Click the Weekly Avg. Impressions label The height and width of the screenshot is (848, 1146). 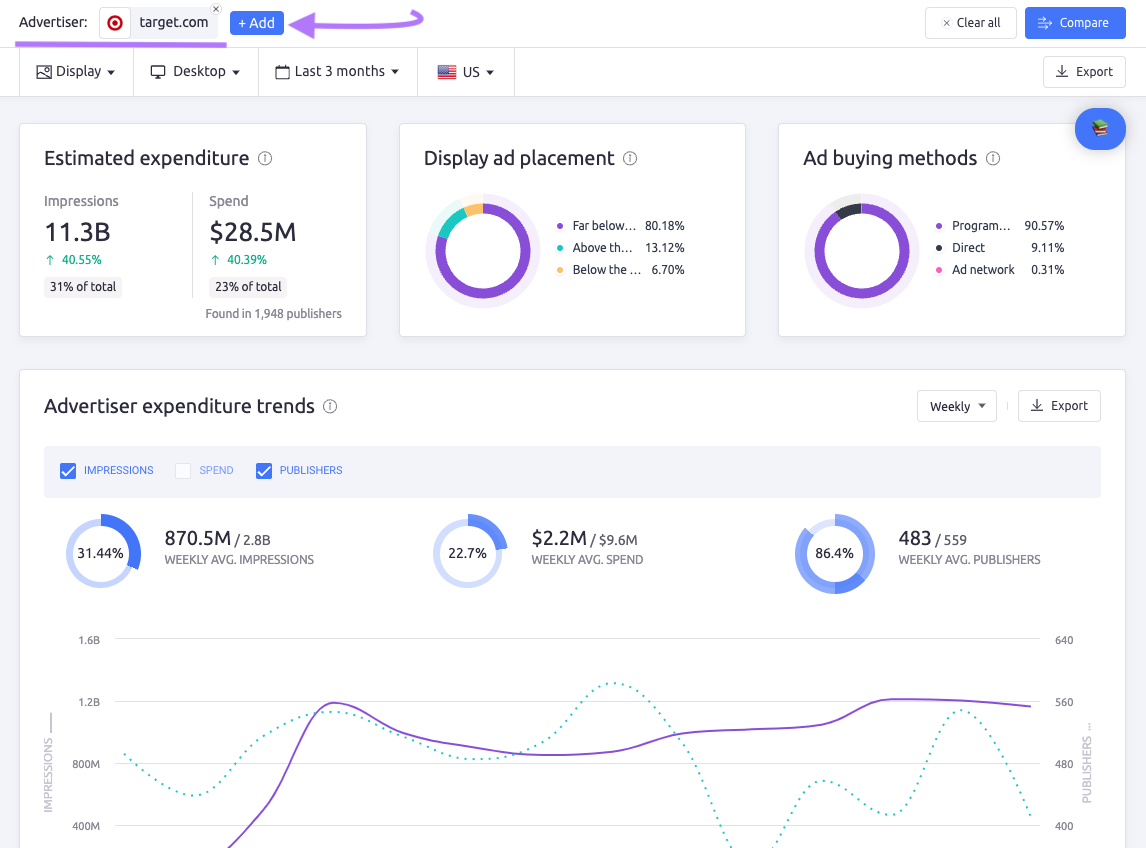tap(239, 560)
